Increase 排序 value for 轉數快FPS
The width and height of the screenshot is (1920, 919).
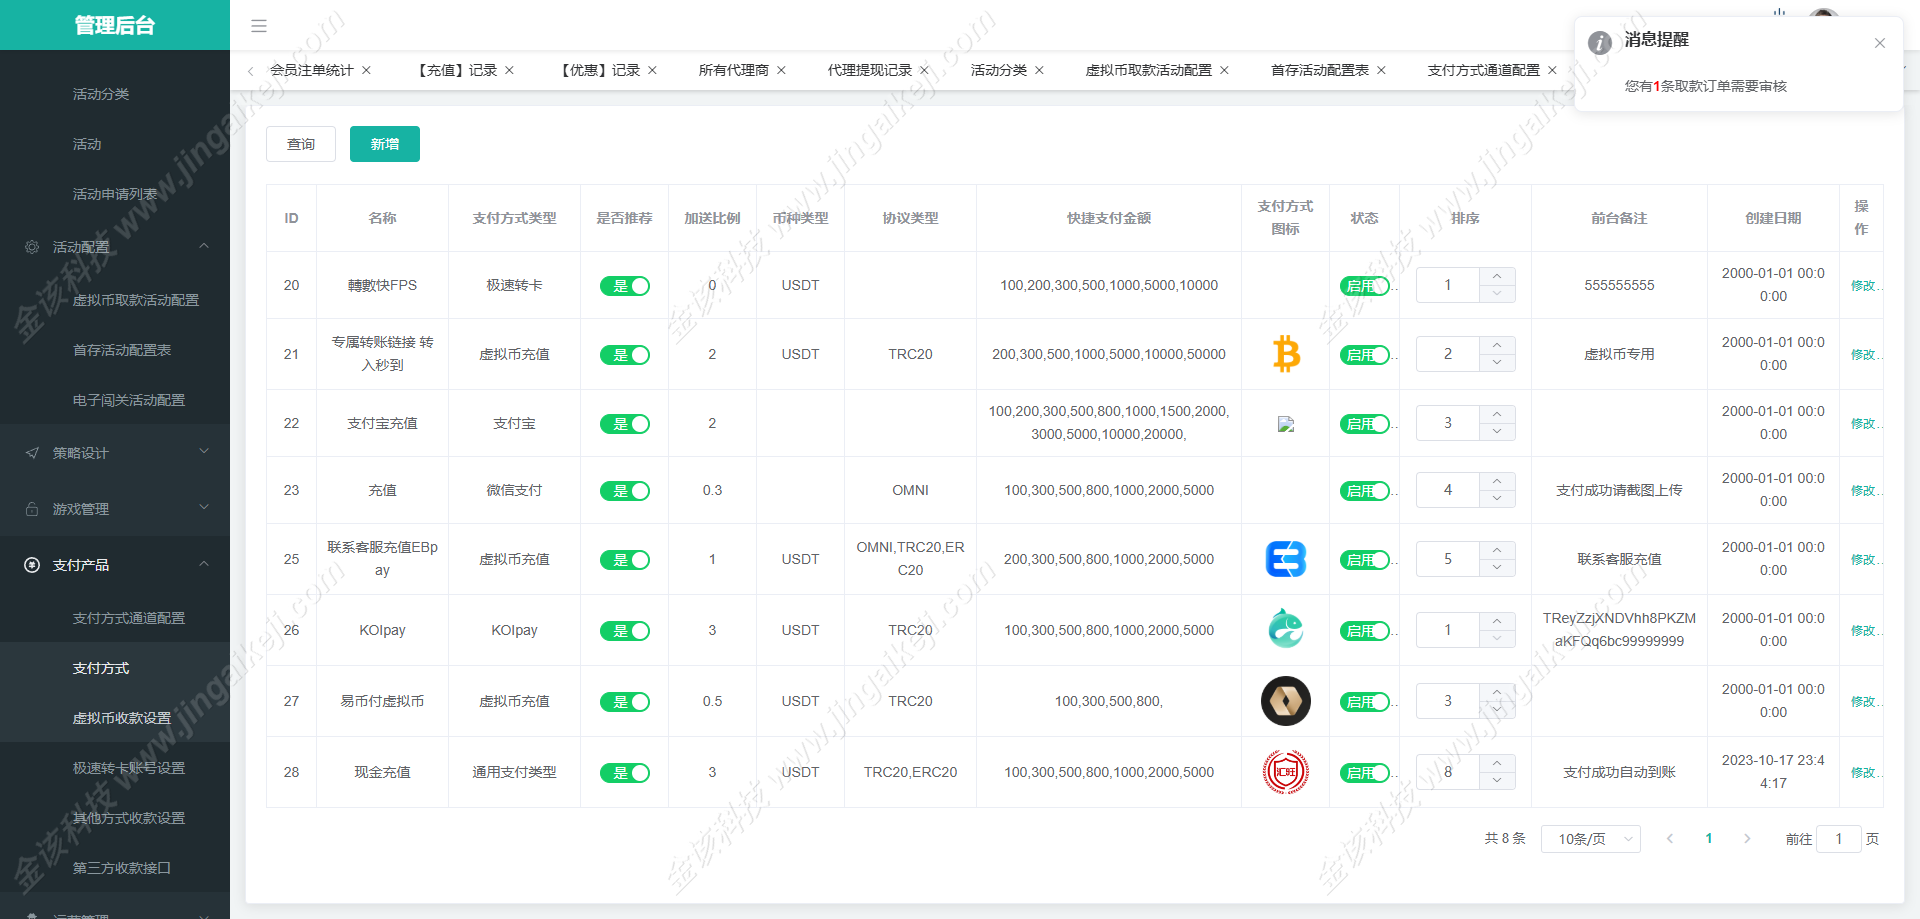tap(1497, 277)
